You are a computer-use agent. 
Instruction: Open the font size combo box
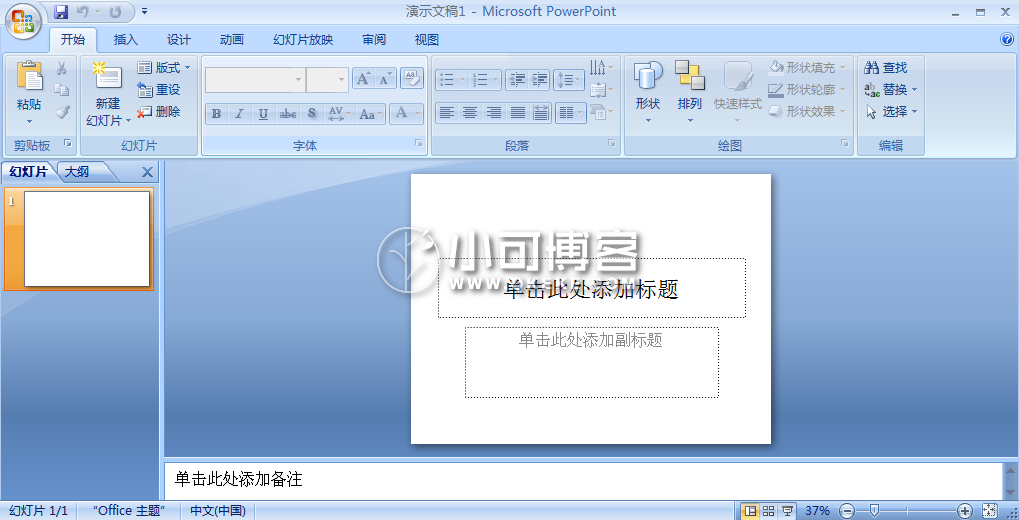pyautogui.click(x=327, y=79)
